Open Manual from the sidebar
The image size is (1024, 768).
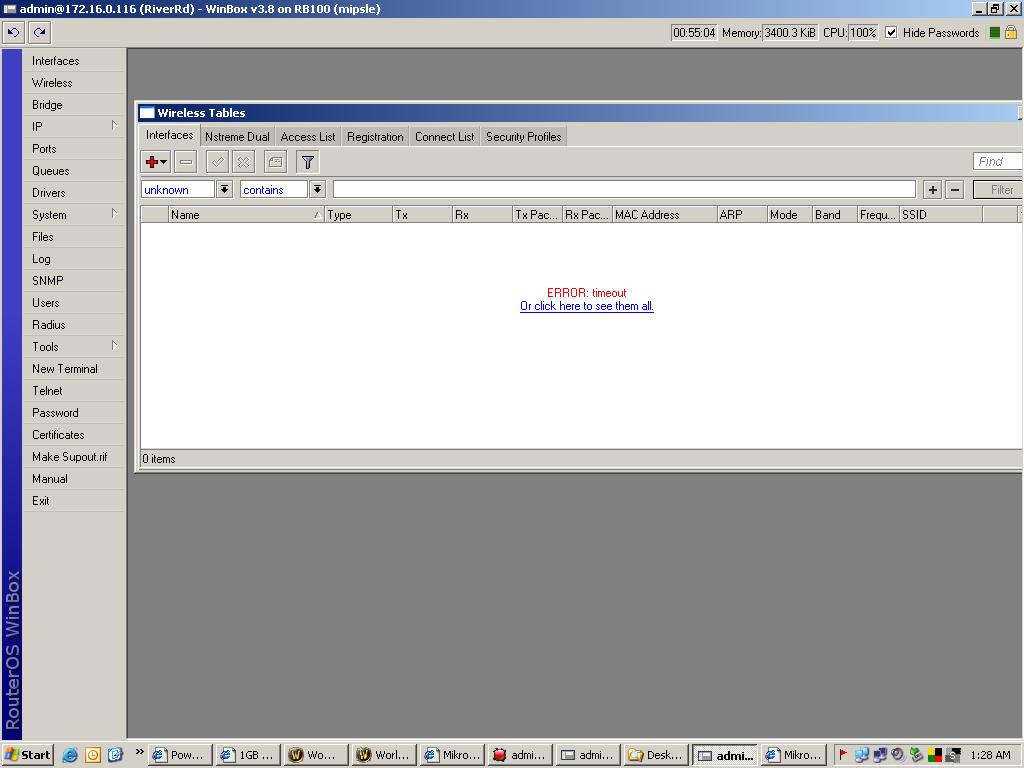pyautogui.click(x=73, y=479)
